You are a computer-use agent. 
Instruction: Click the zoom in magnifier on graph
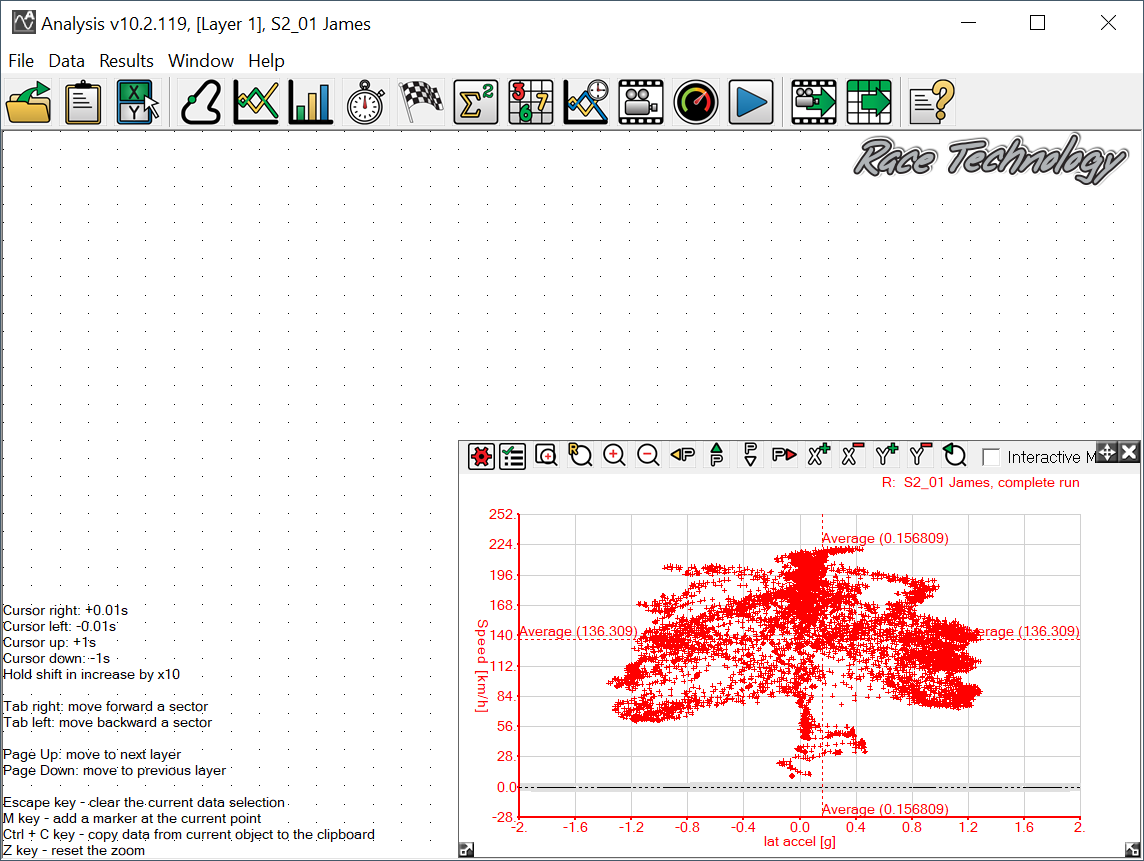614,456
